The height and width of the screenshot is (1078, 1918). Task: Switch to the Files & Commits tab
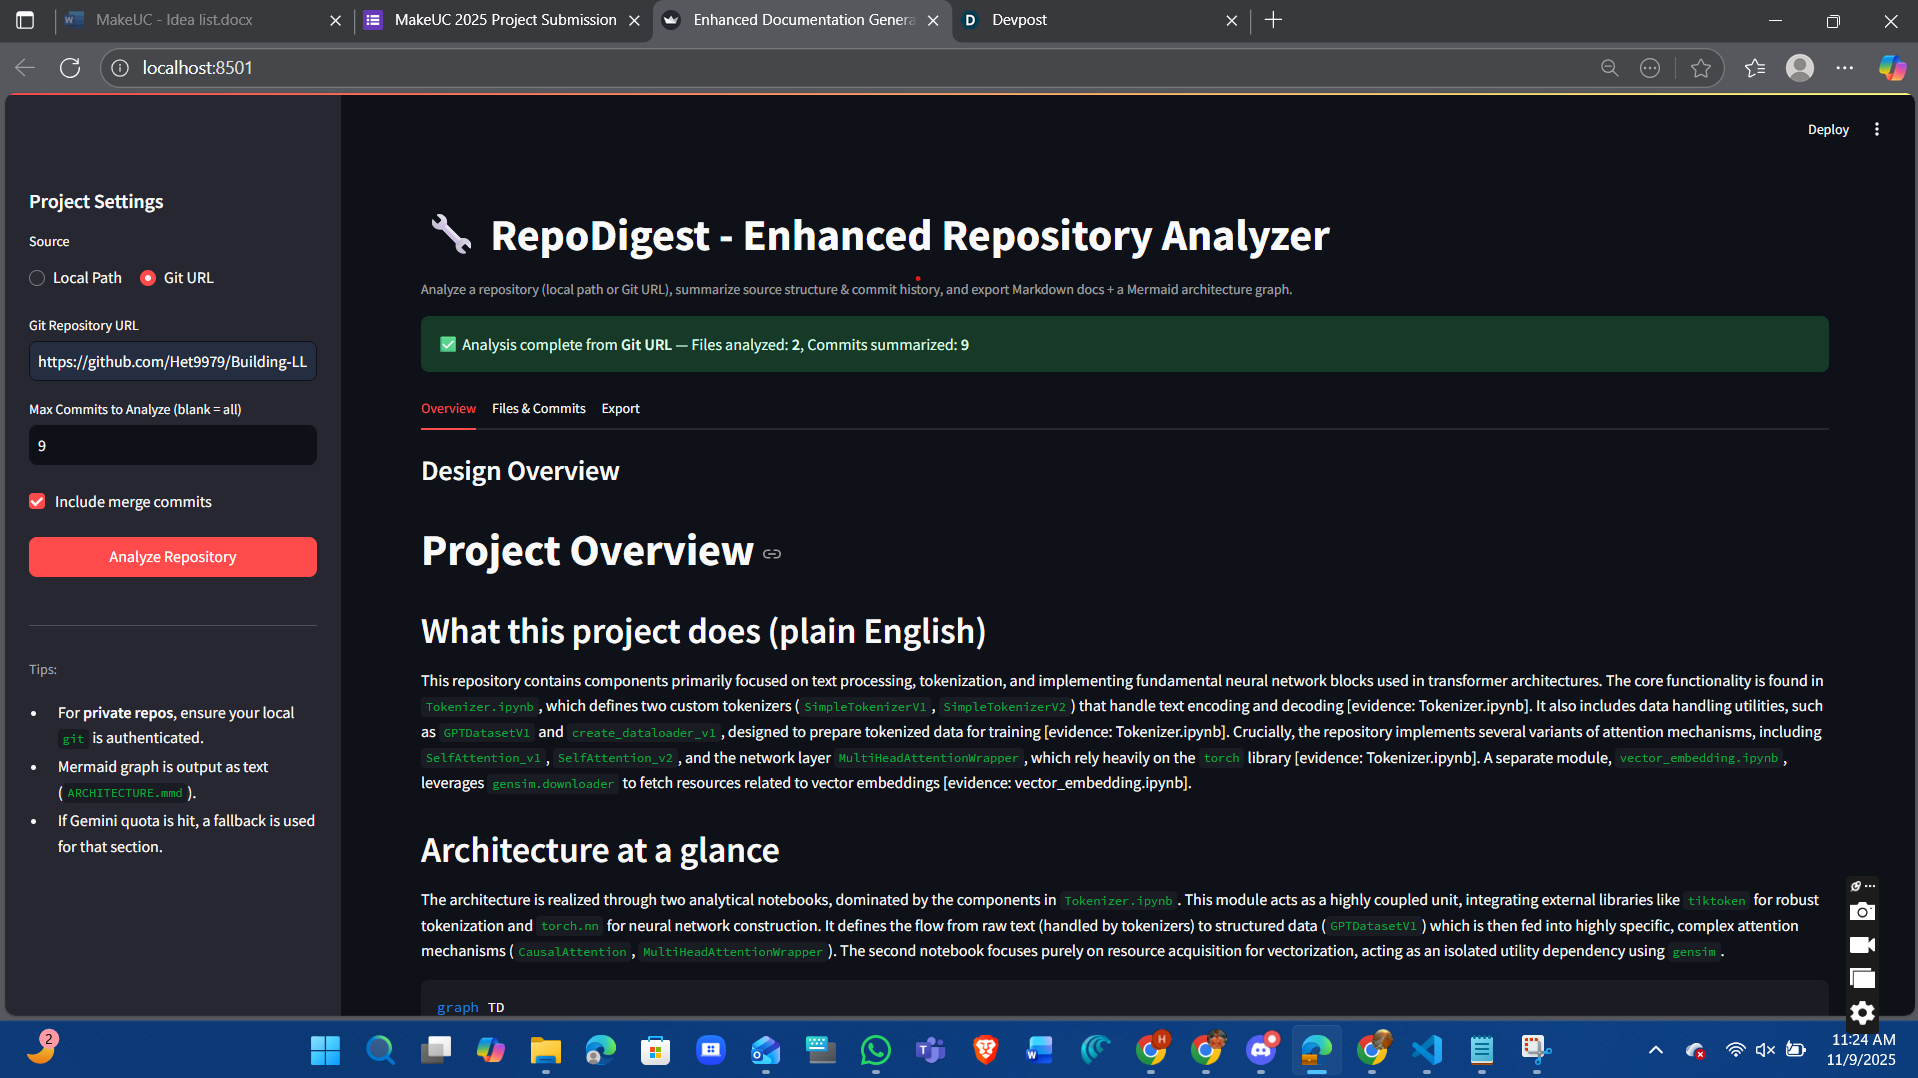point(538,408)
